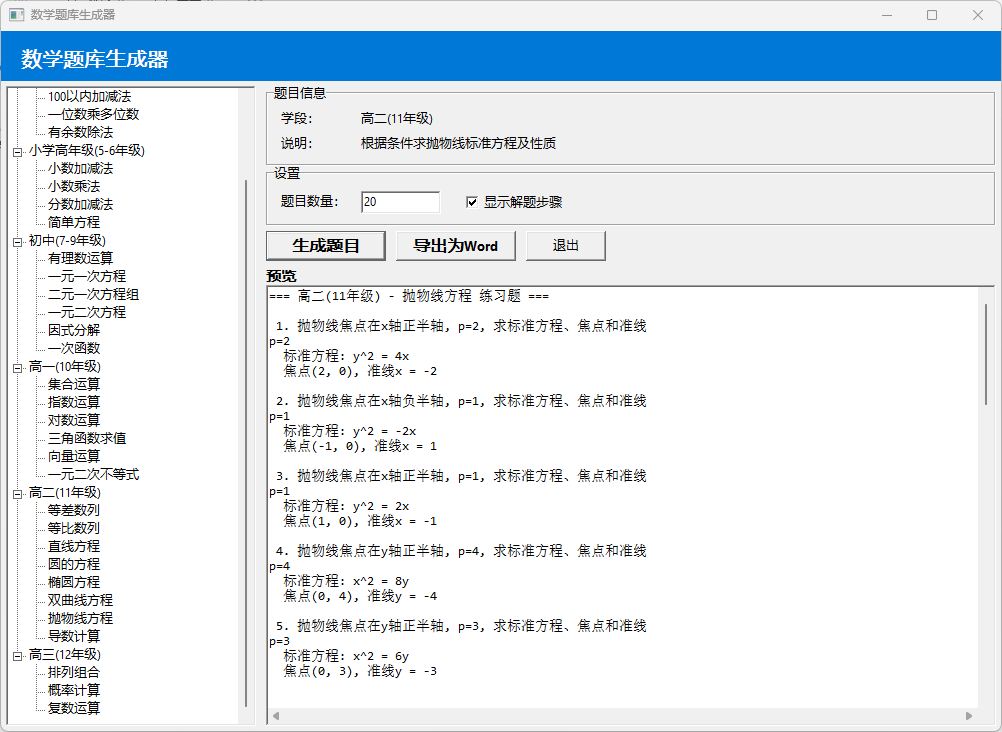Click the 题目数量 input field
This screenshot has height=732, width=1002.
pos(400,202)
